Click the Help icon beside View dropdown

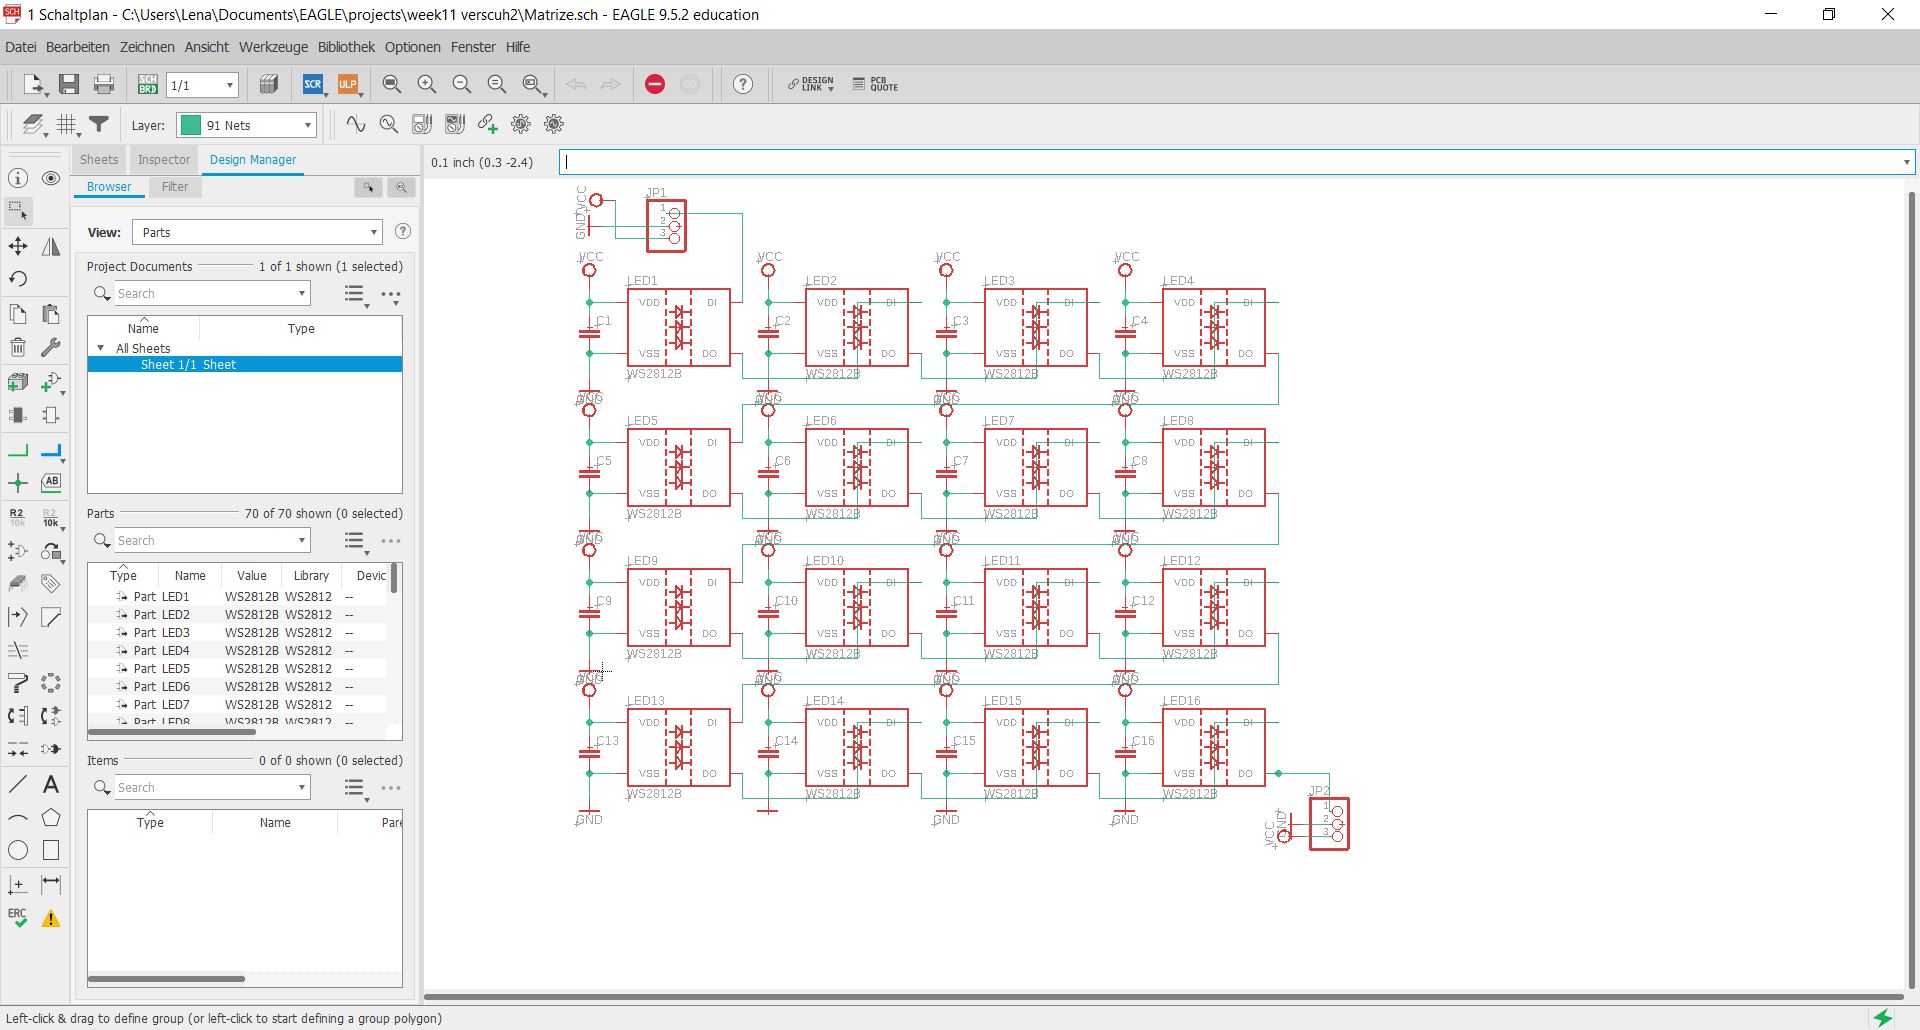(403, 232)
